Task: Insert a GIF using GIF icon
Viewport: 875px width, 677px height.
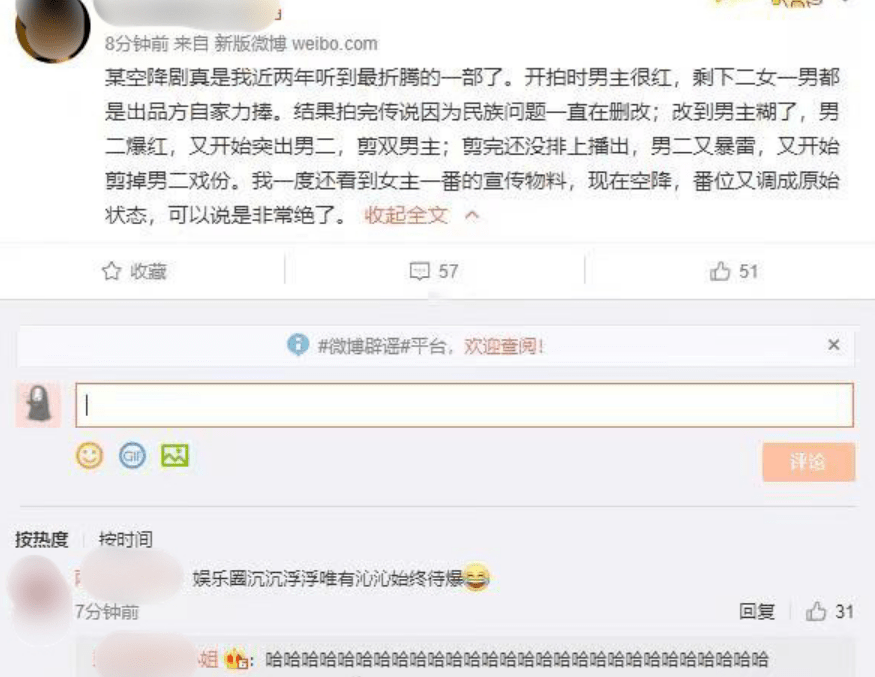Action: click(x=132, y=455)
